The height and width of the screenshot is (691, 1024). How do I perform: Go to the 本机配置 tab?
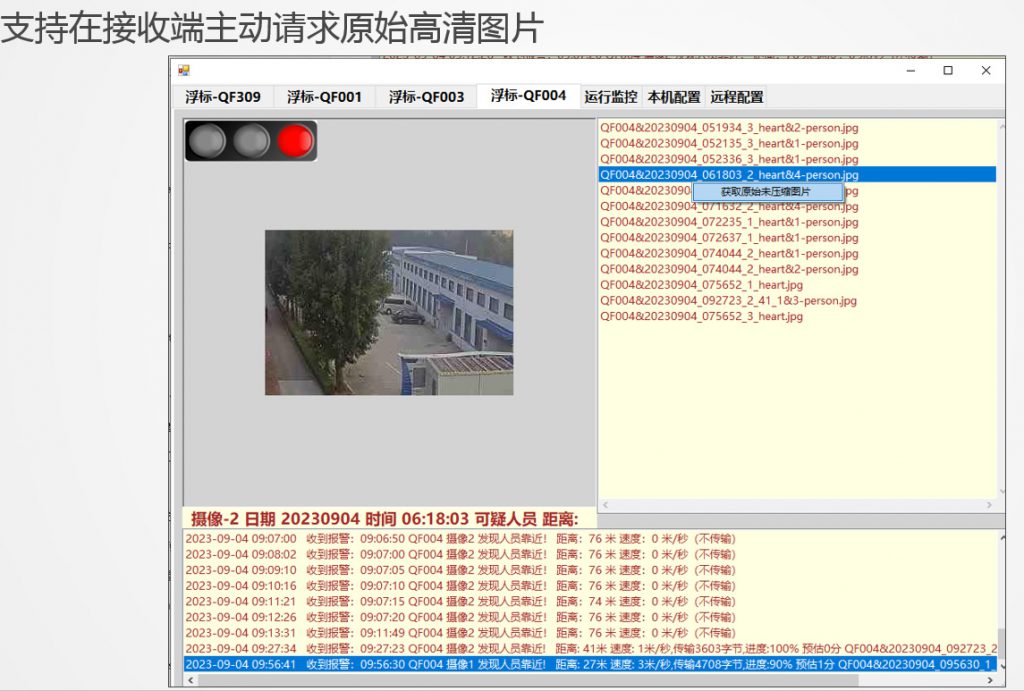(673, 97)
